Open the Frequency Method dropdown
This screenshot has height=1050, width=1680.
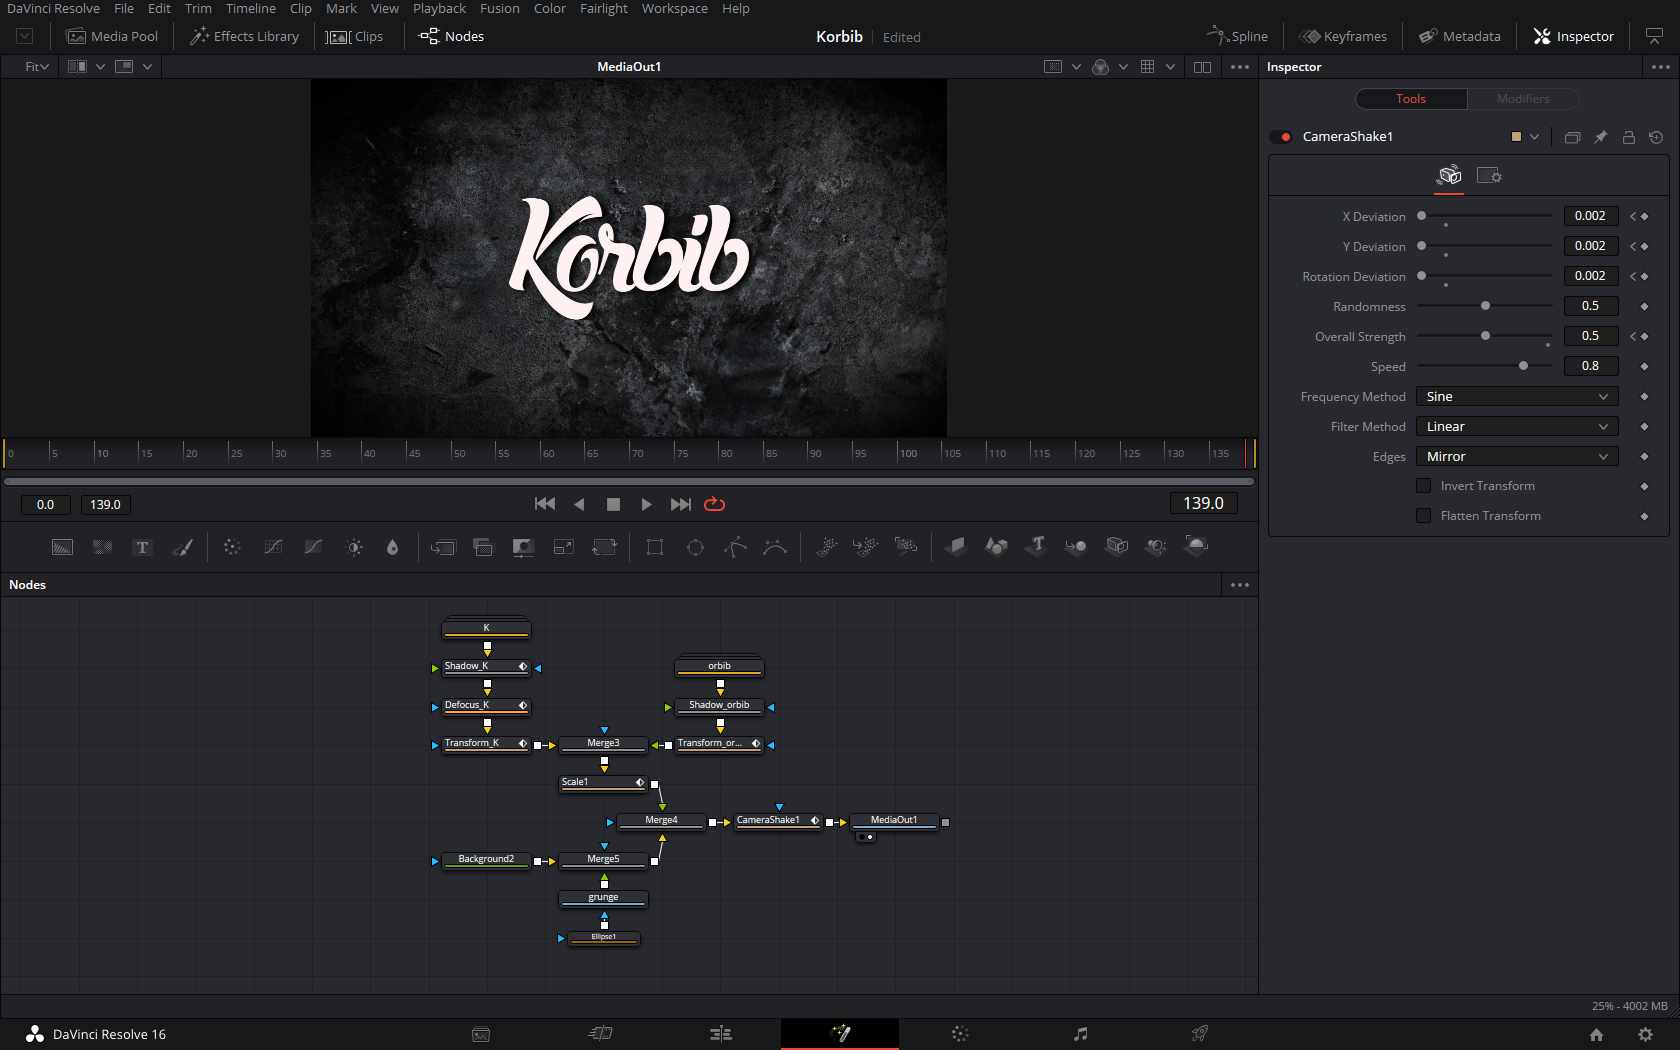click(x=1516, y=396)
